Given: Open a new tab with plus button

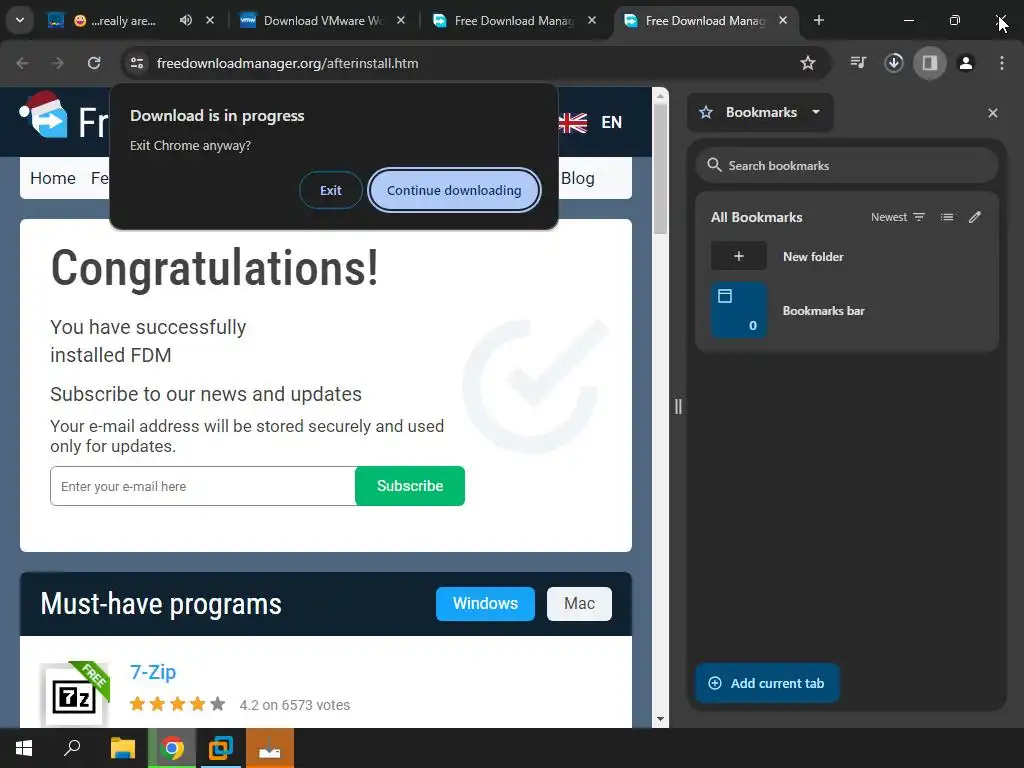Looking at the screenshot, I should 819,20.
